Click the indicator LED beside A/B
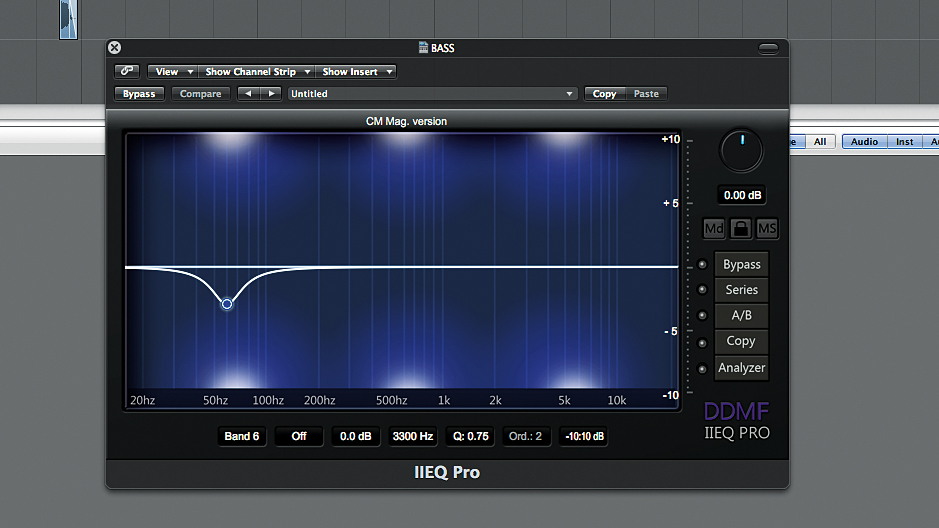Viewport: 939px width, 528px height. coord(702,315)
